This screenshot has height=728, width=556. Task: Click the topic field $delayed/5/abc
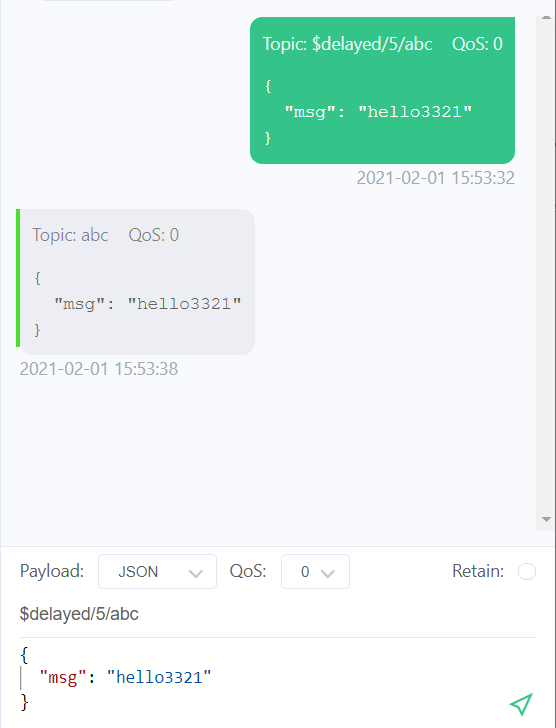(x=278, y=614)
